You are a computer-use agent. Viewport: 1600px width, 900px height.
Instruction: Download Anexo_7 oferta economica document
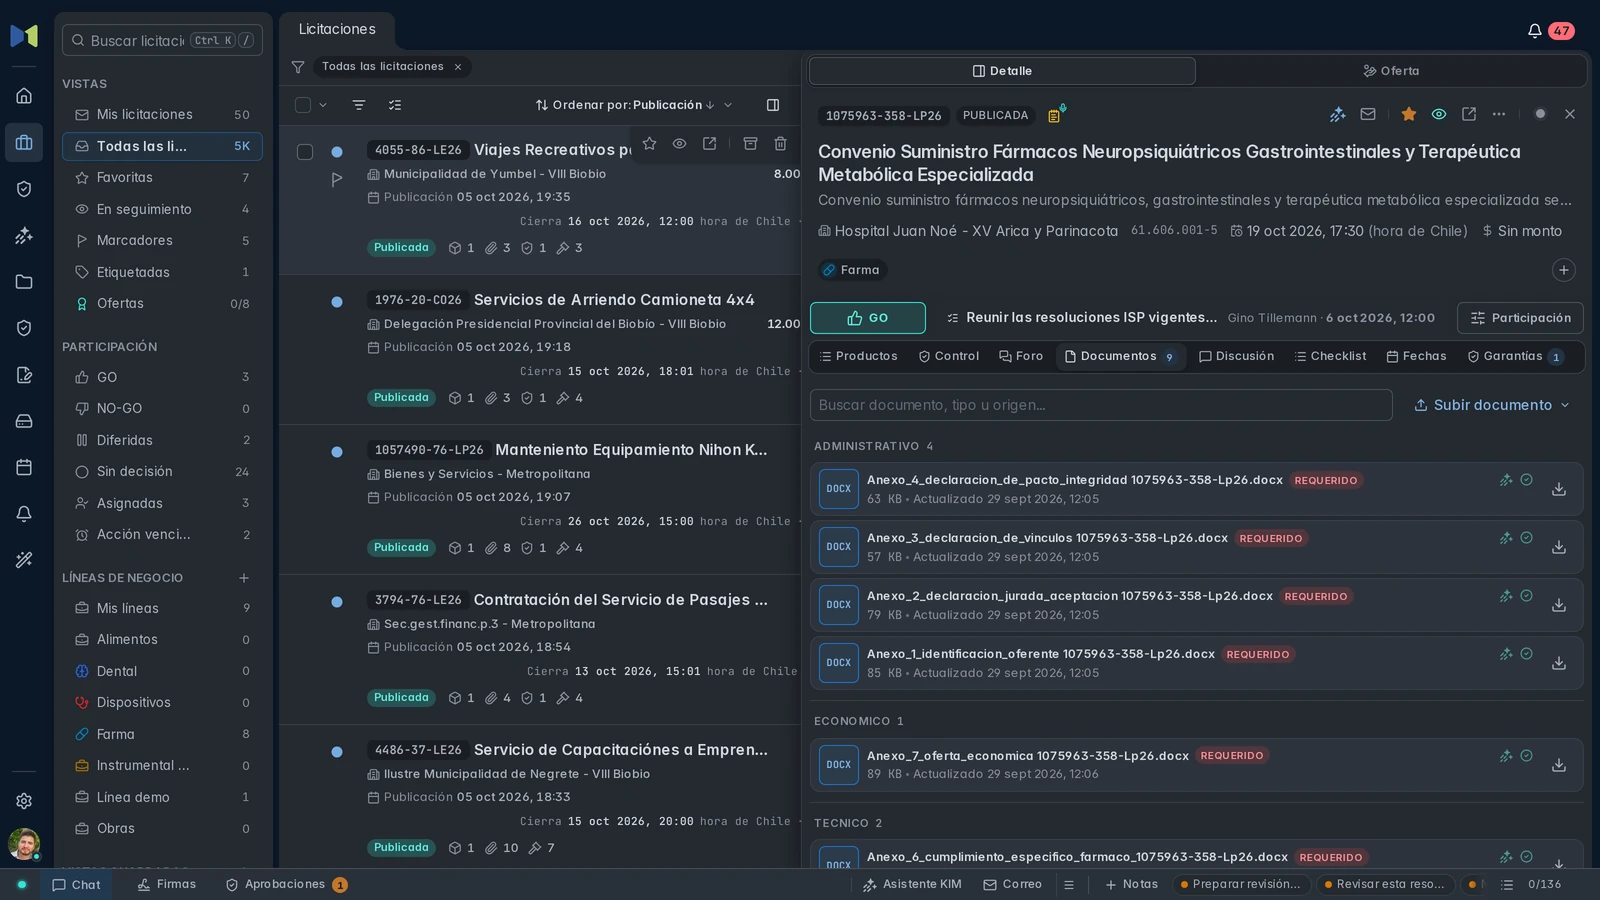coord(1558,765)
